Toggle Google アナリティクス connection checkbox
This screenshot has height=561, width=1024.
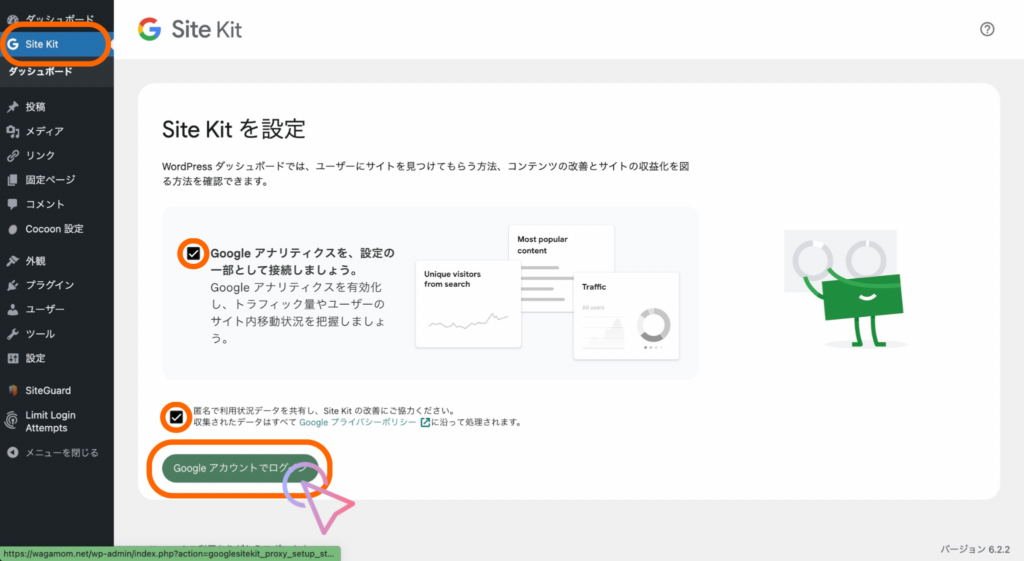(x=193, y=254)
